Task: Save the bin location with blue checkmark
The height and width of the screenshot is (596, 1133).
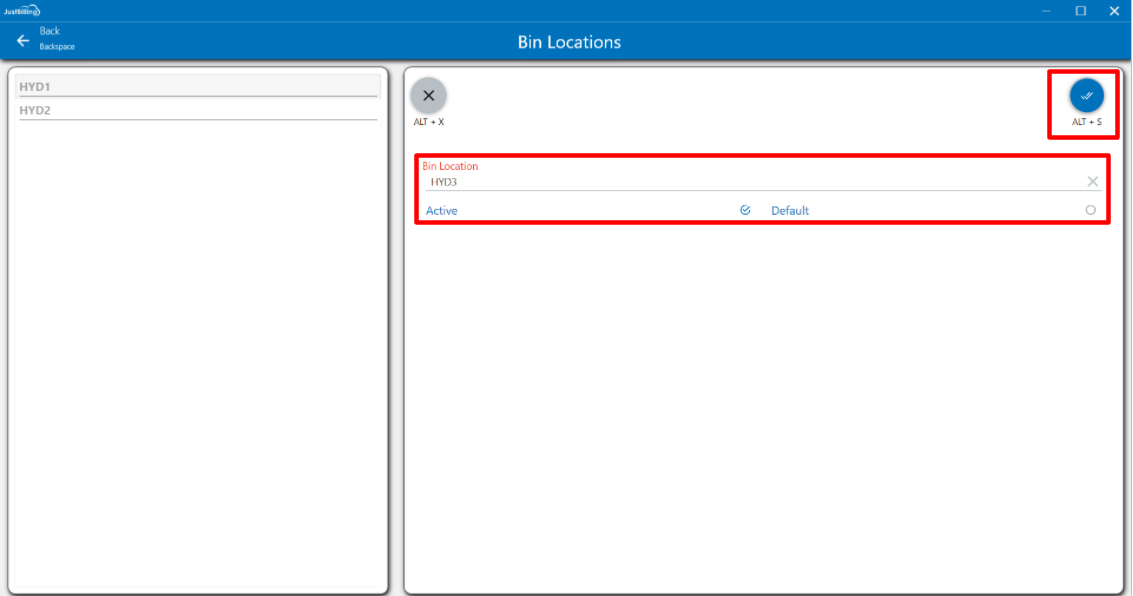Action: [1086, 96]
